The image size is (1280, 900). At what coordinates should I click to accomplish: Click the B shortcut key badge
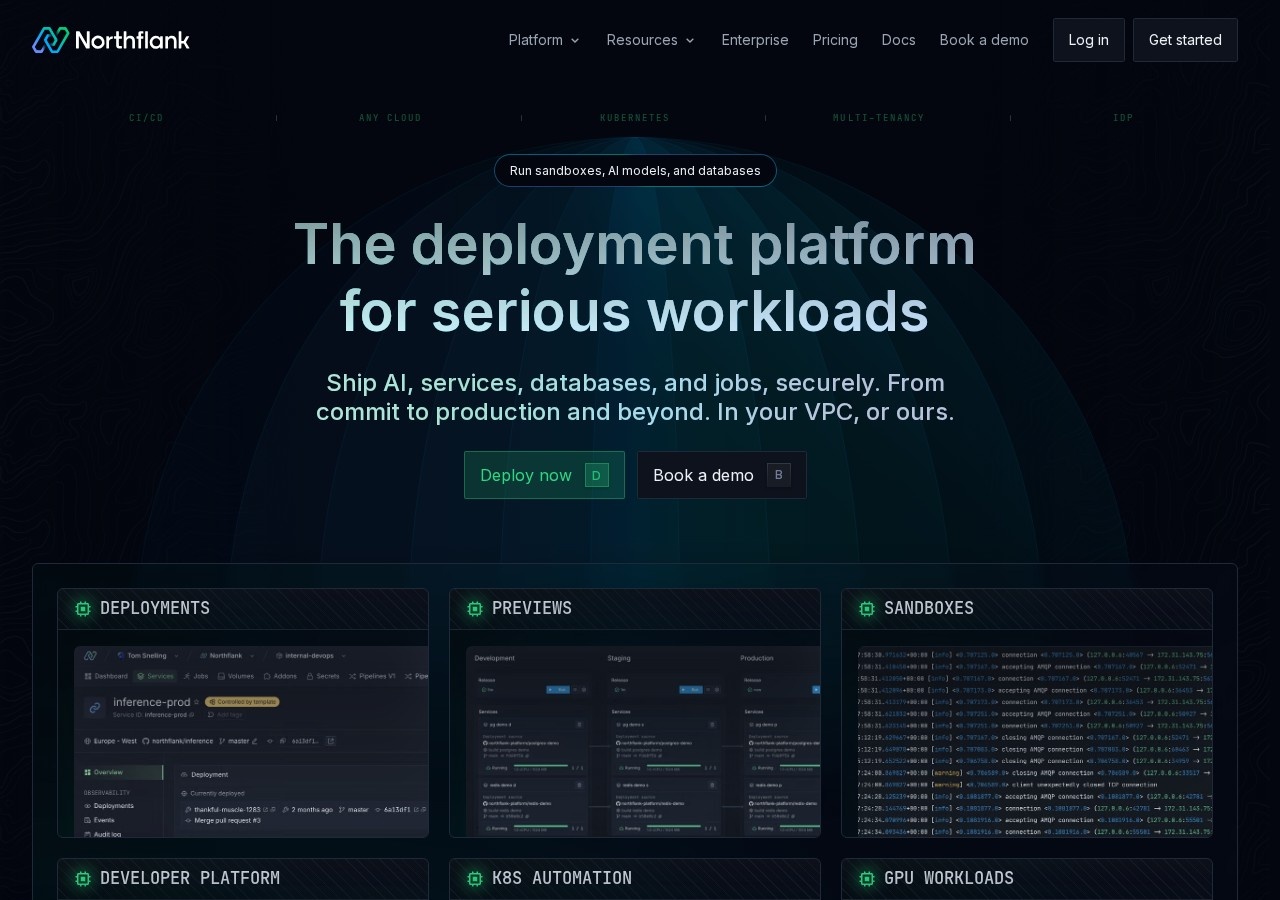(x=779, y=475)
